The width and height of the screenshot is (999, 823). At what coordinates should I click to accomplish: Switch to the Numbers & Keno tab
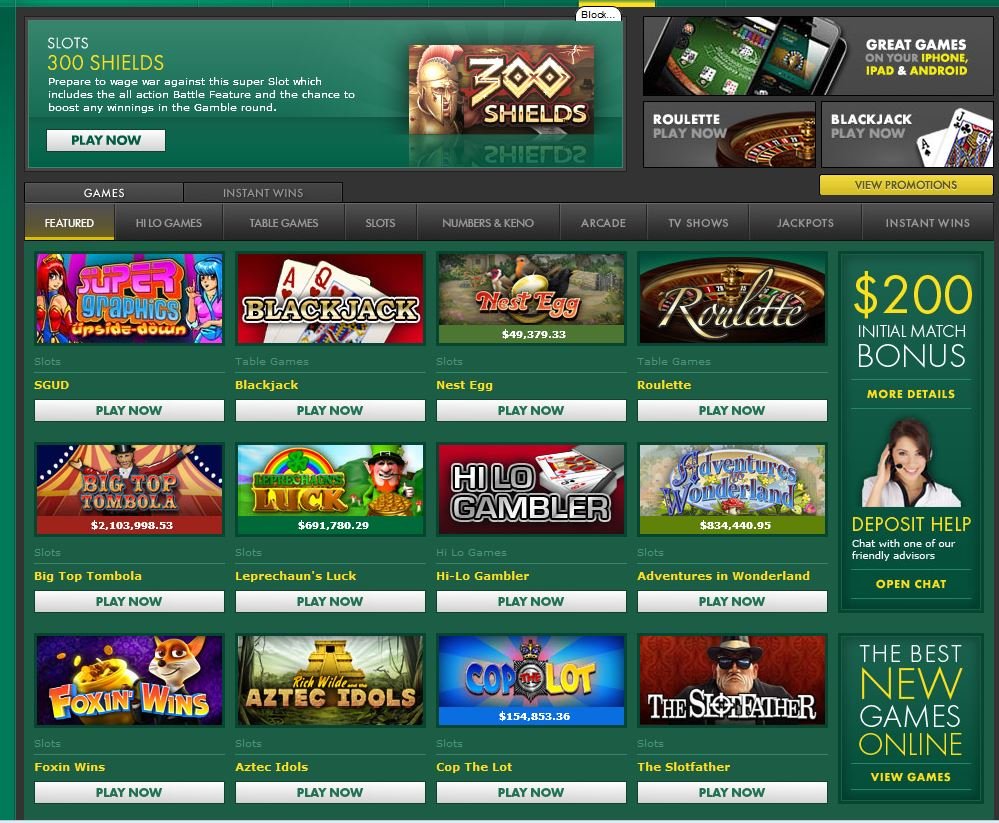(488, 223)
